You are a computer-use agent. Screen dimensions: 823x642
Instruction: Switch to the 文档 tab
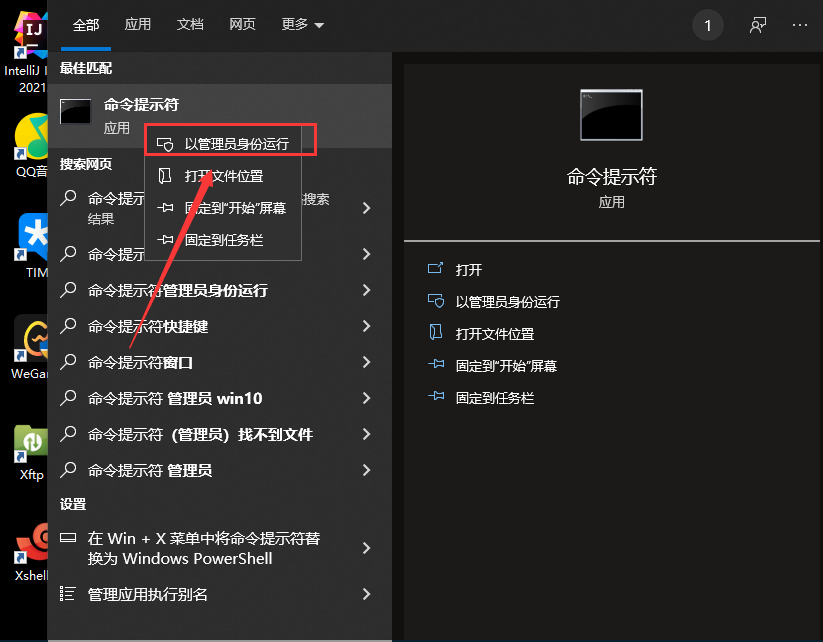(190, 24)
